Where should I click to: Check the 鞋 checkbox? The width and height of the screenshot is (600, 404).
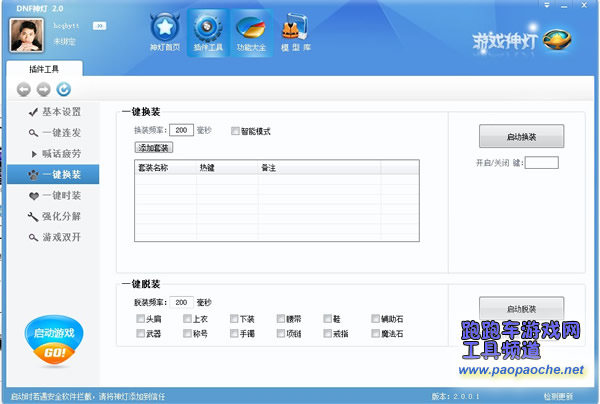328,318
